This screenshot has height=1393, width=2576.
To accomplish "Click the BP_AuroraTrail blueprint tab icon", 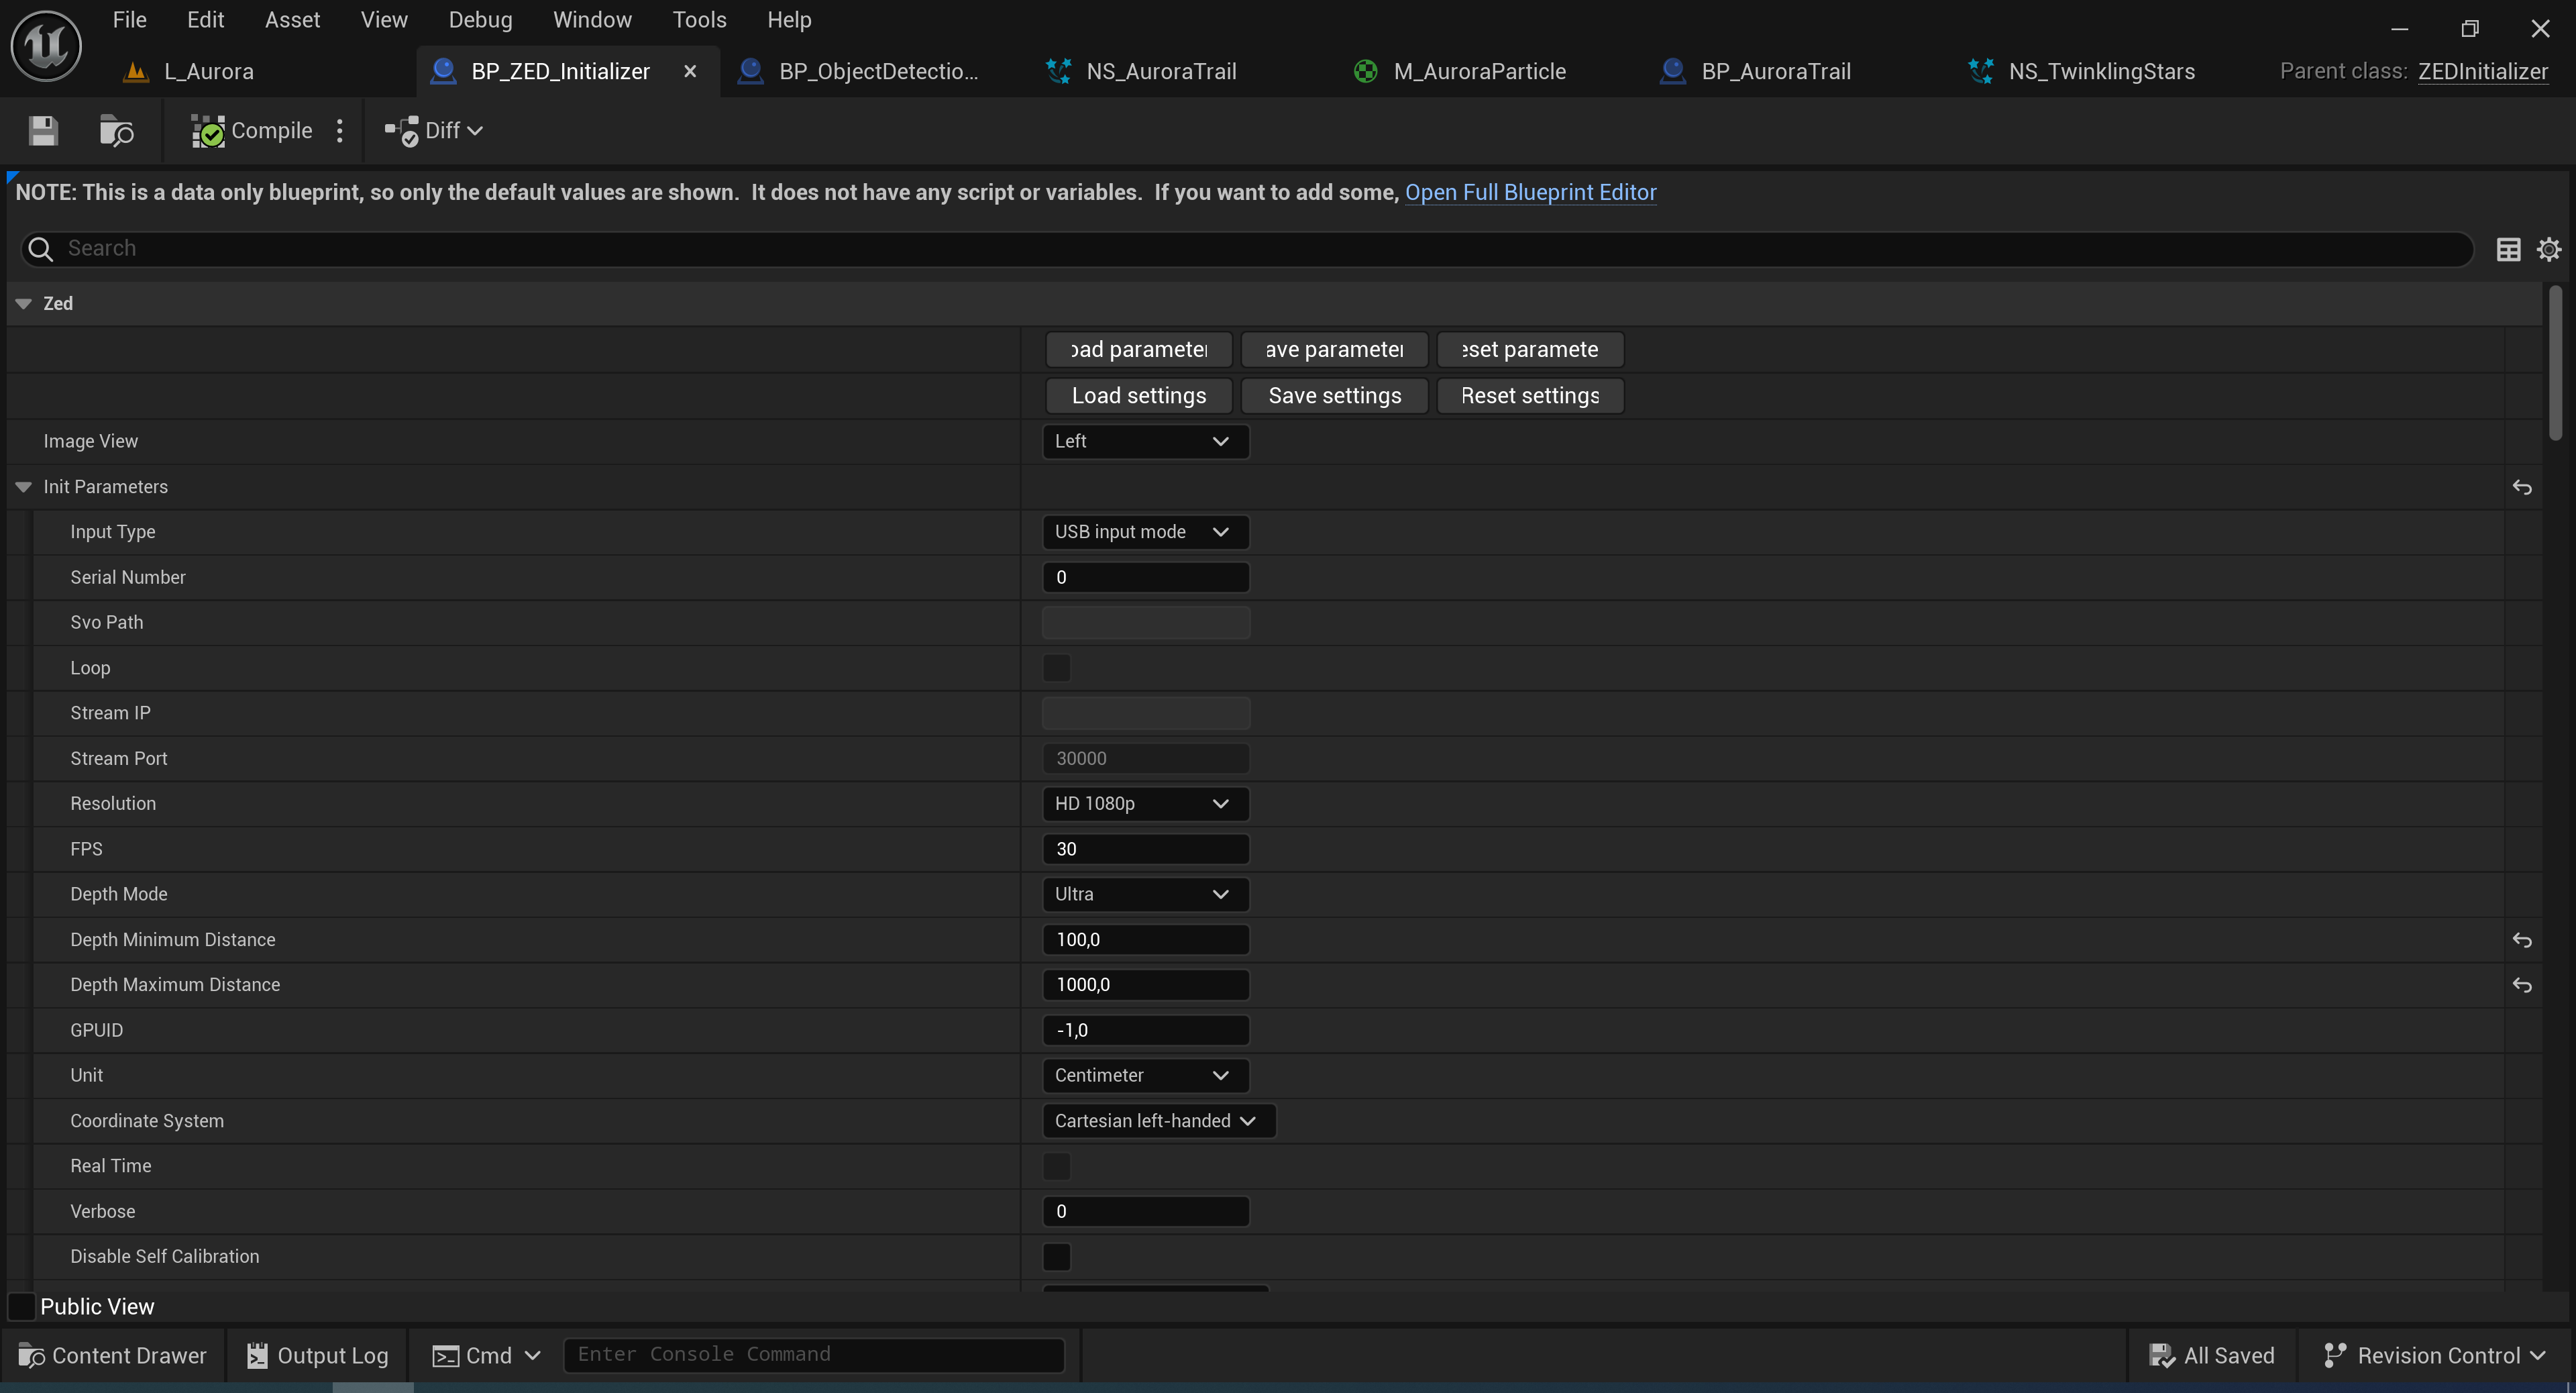I will pos(1673,71).
